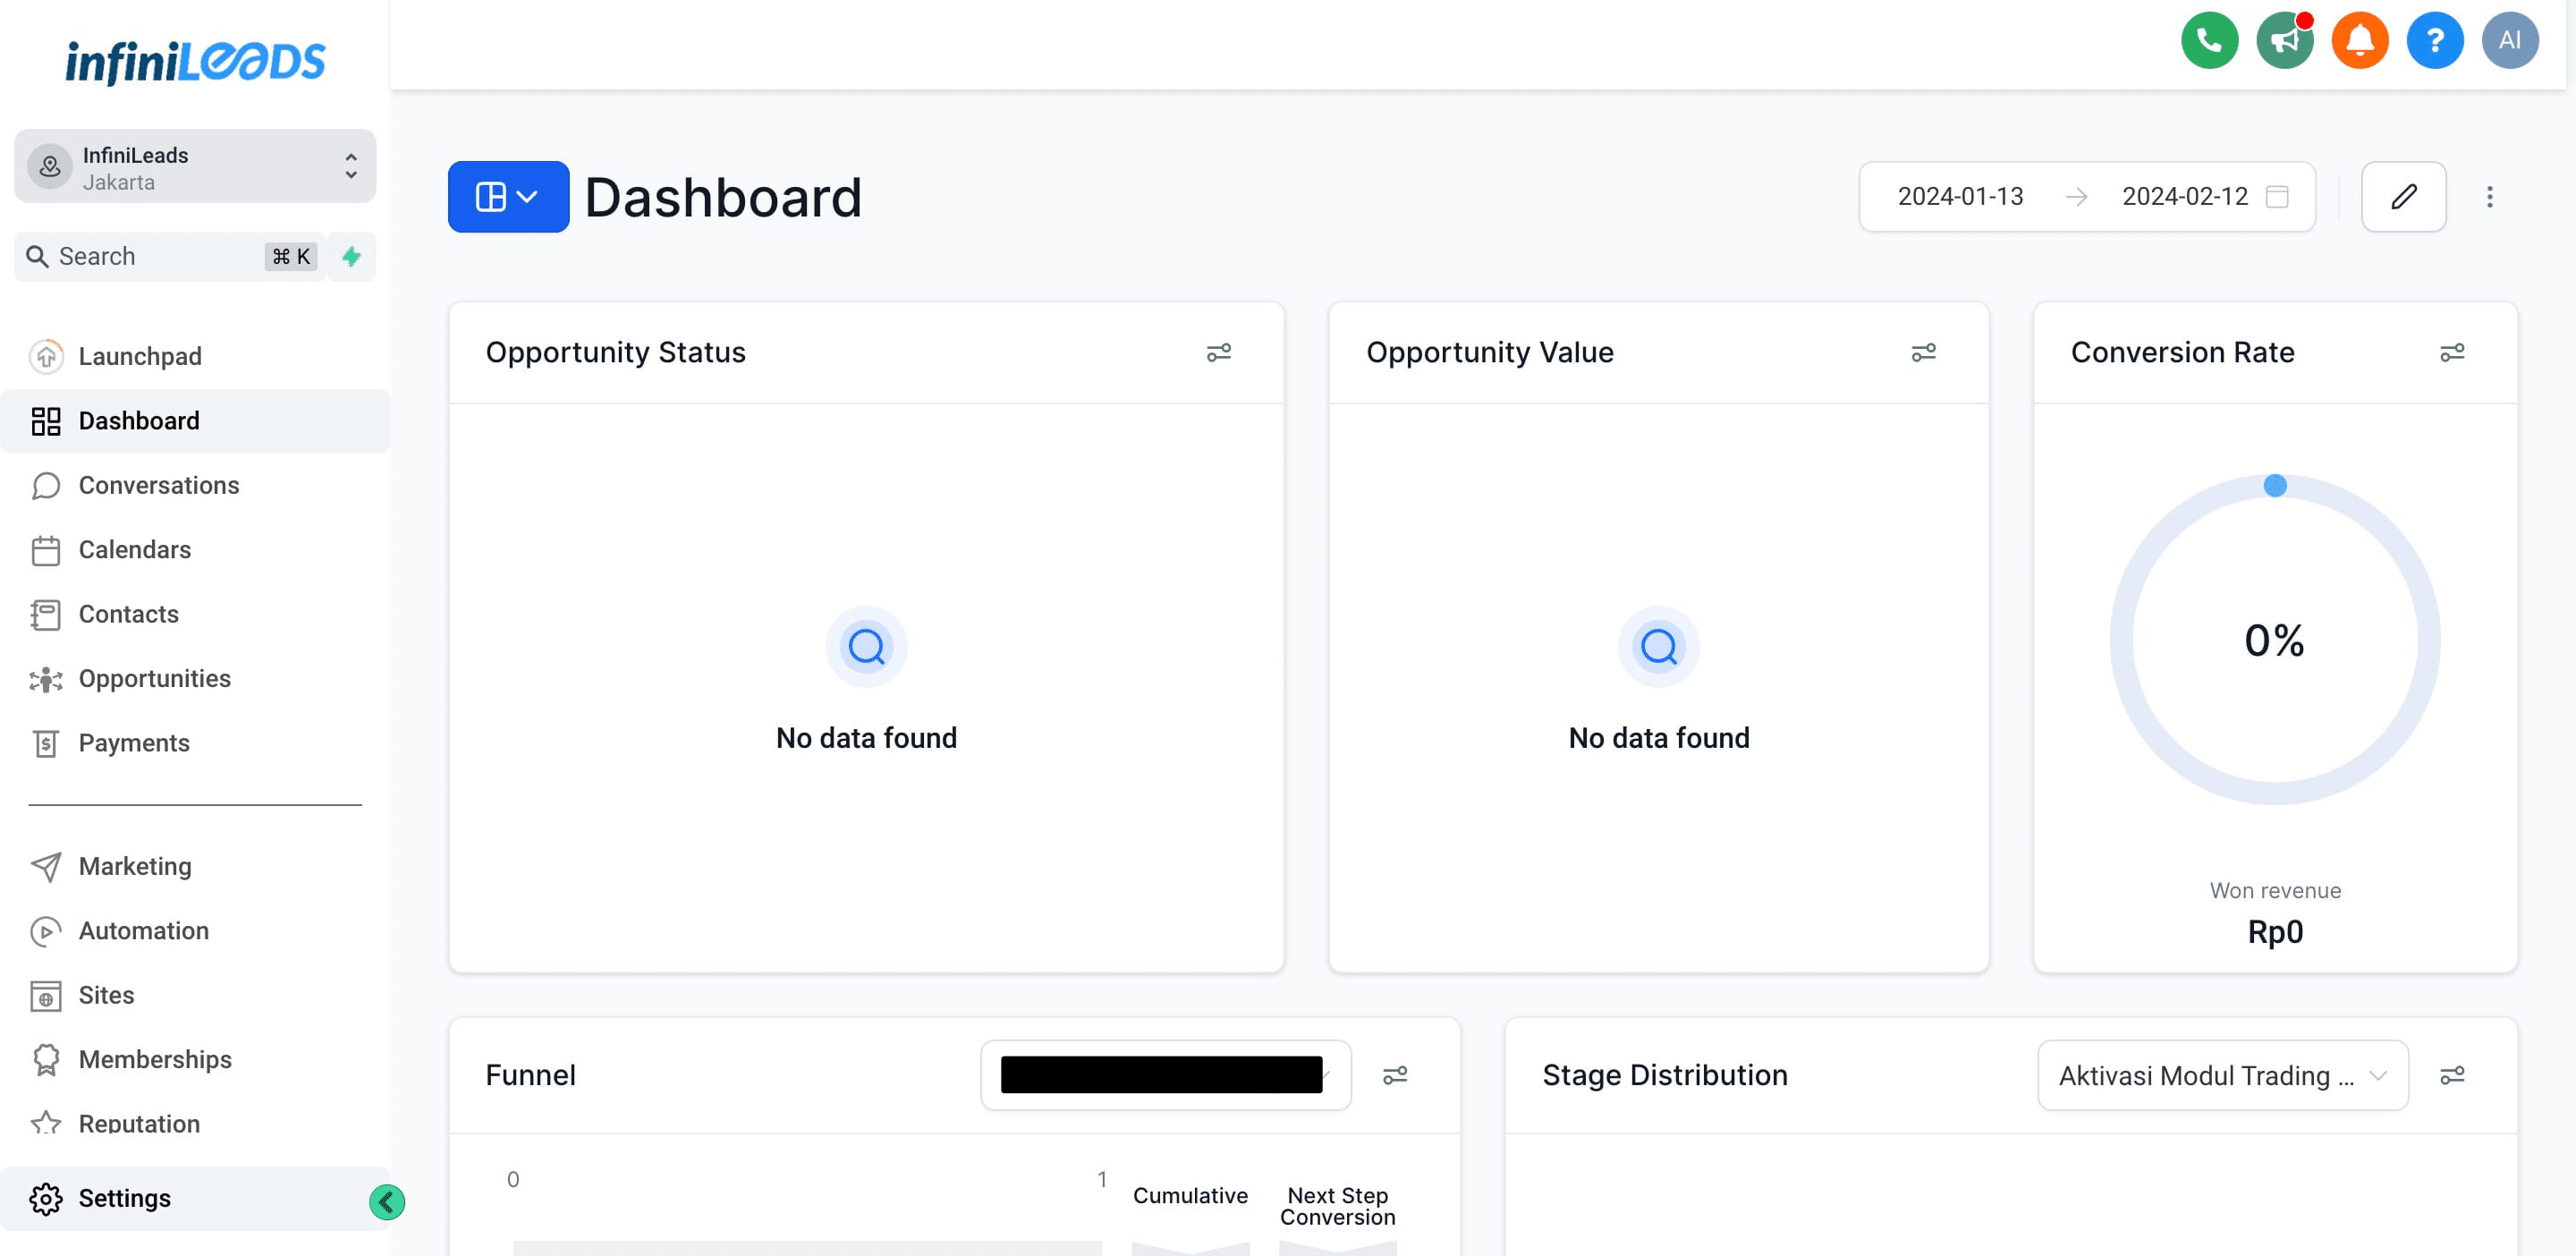The height and width of the screenshot is (1256, 2576).
Task: Open the orange notifications bell
Action: 2359,40
